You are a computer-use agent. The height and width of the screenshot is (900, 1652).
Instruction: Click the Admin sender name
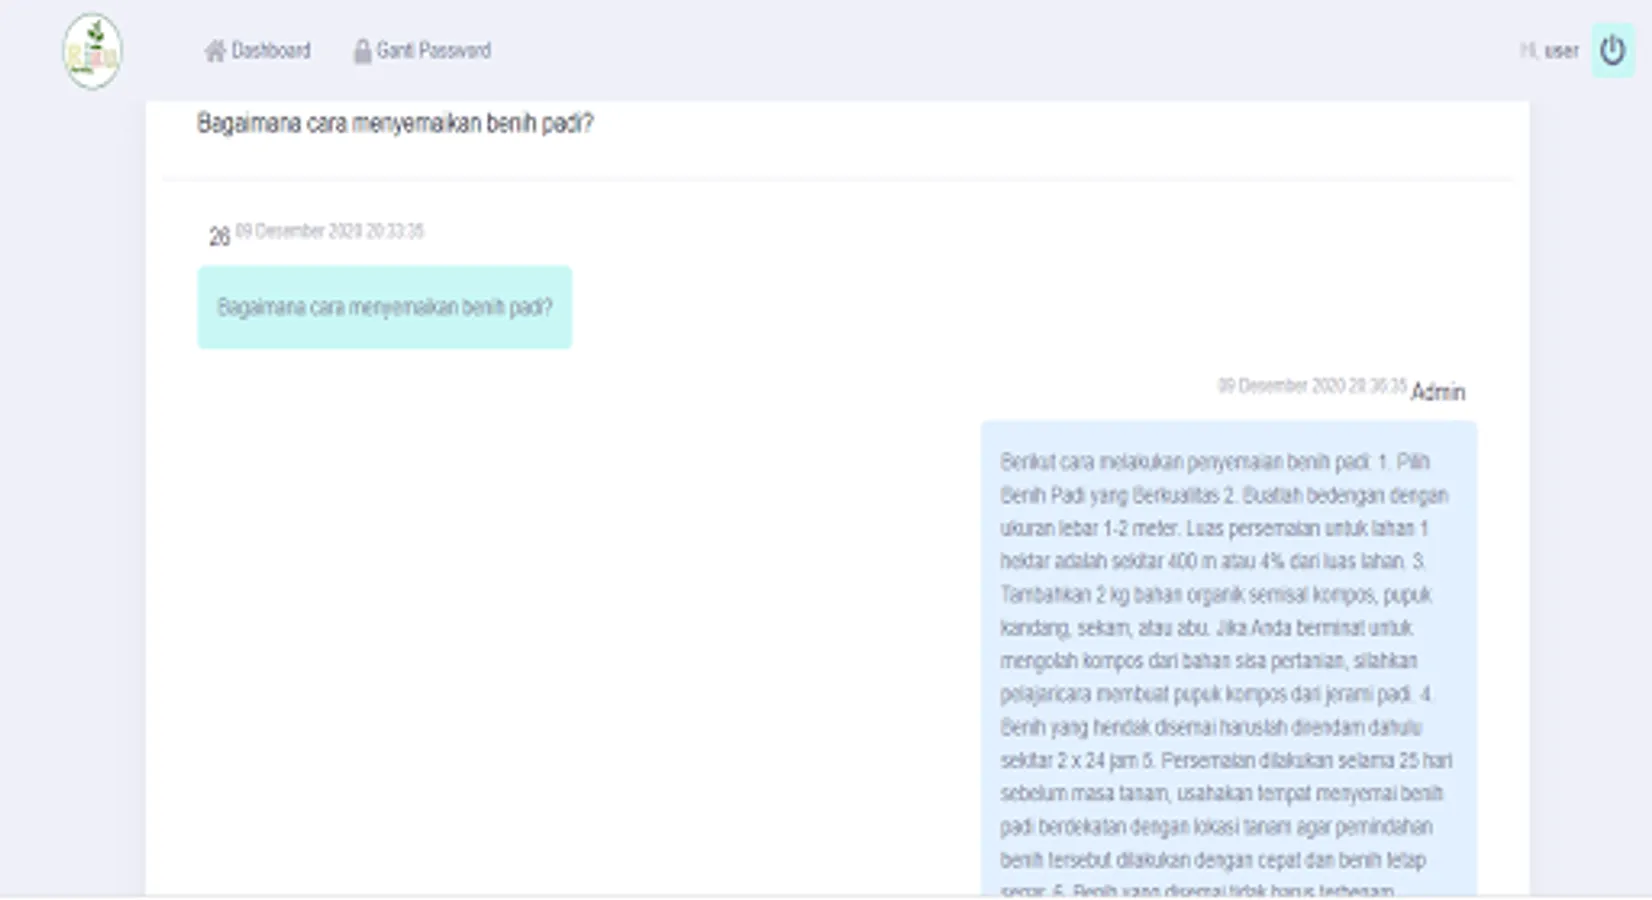coord(1438,392)
